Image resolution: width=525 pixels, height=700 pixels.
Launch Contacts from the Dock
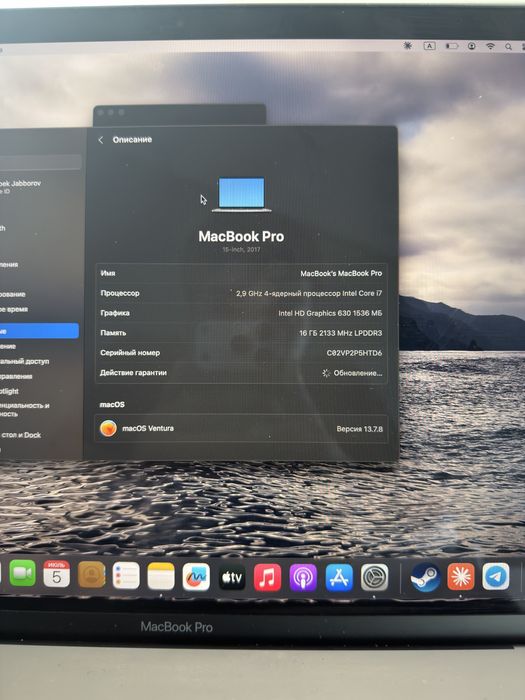(x=92, y=575)
